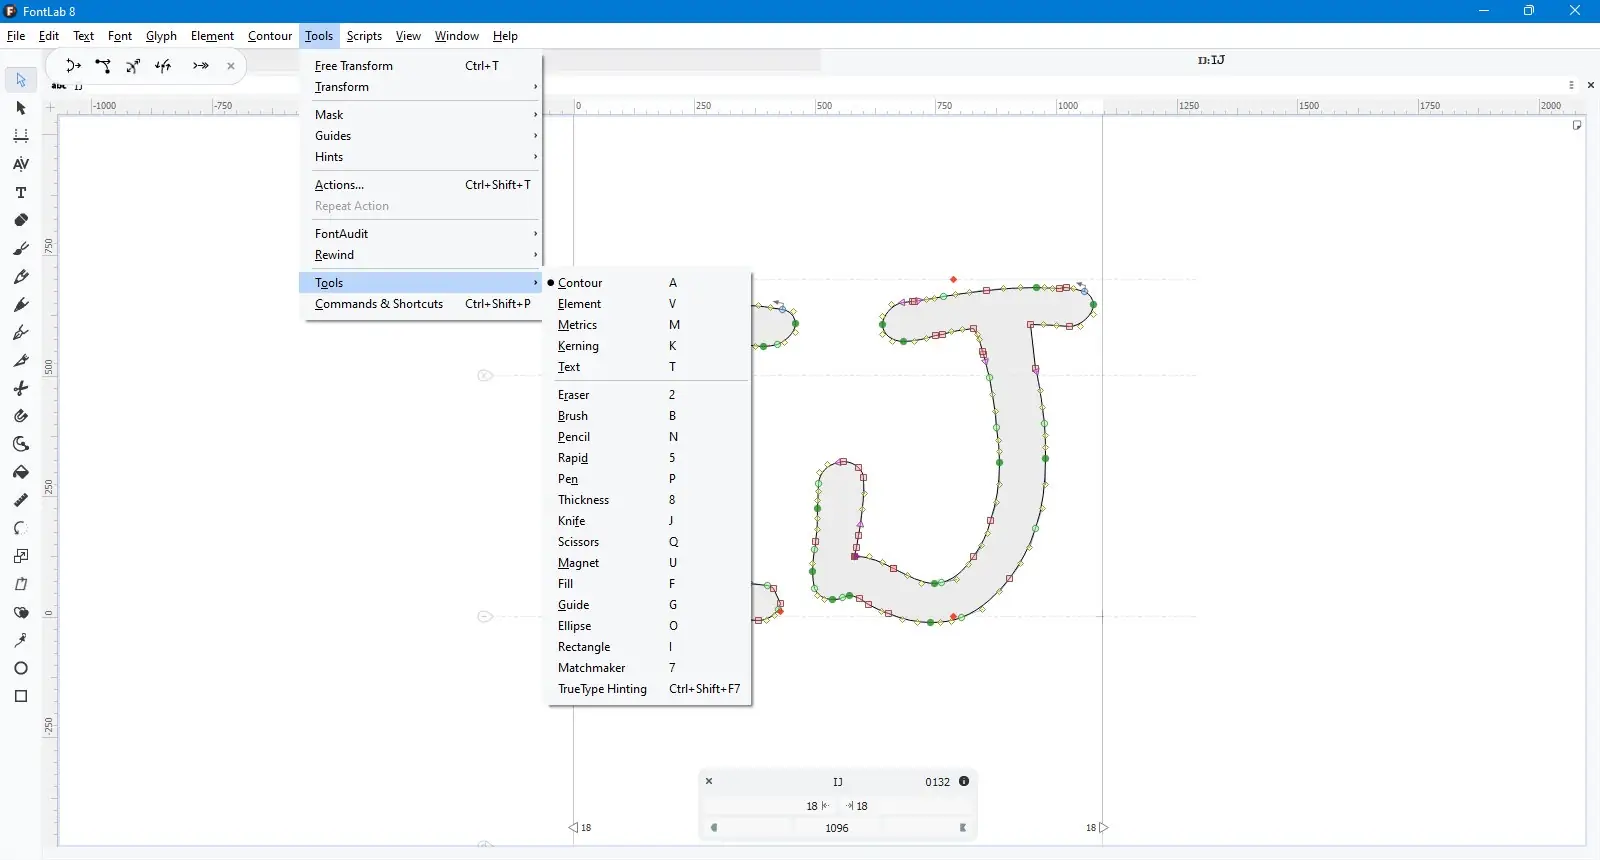Click the double-arrow icon in floating toolbar
The height and width of the screenshot is (860, 1600).
(x=201, y=66)
